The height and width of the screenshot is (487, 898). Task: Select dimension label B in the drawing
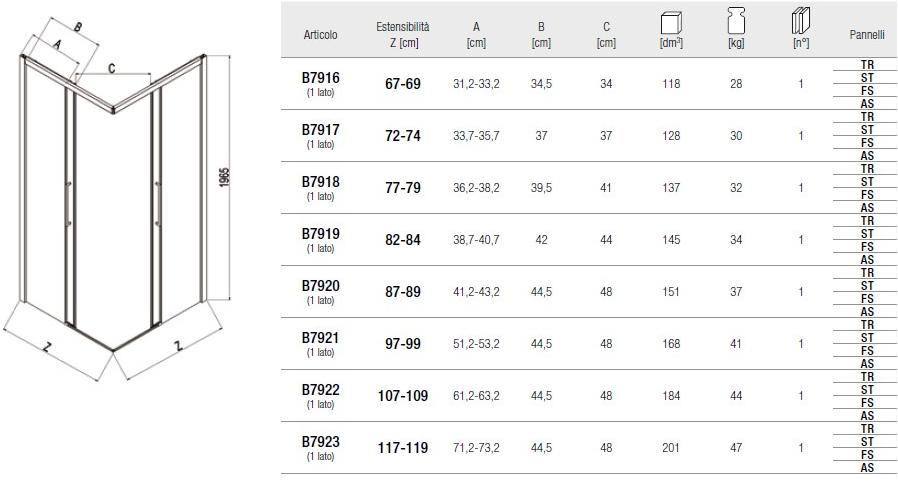coord(78,26)
